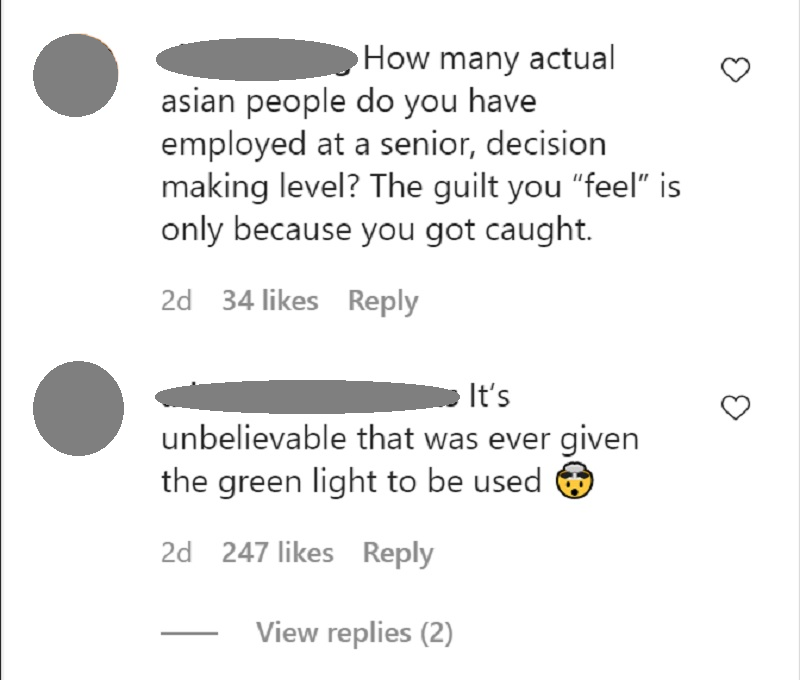Like the comment about senior asian employees
Viewport: 800px width, 680px height.
735,70
